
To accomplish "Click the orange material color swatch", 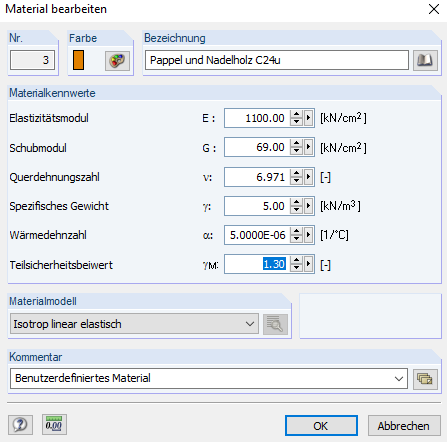I will pyautogui.click(x=78, y=60).
